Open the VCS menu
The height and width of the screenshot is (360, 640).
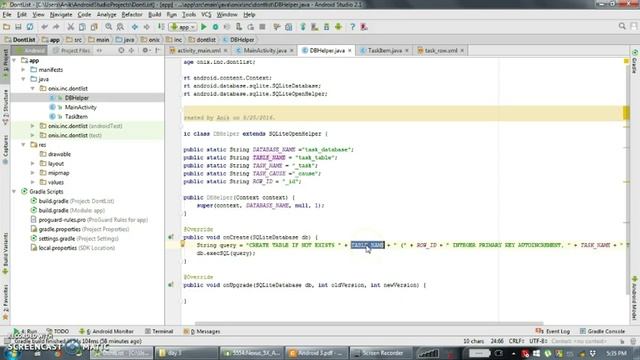(x=206, y=15)
